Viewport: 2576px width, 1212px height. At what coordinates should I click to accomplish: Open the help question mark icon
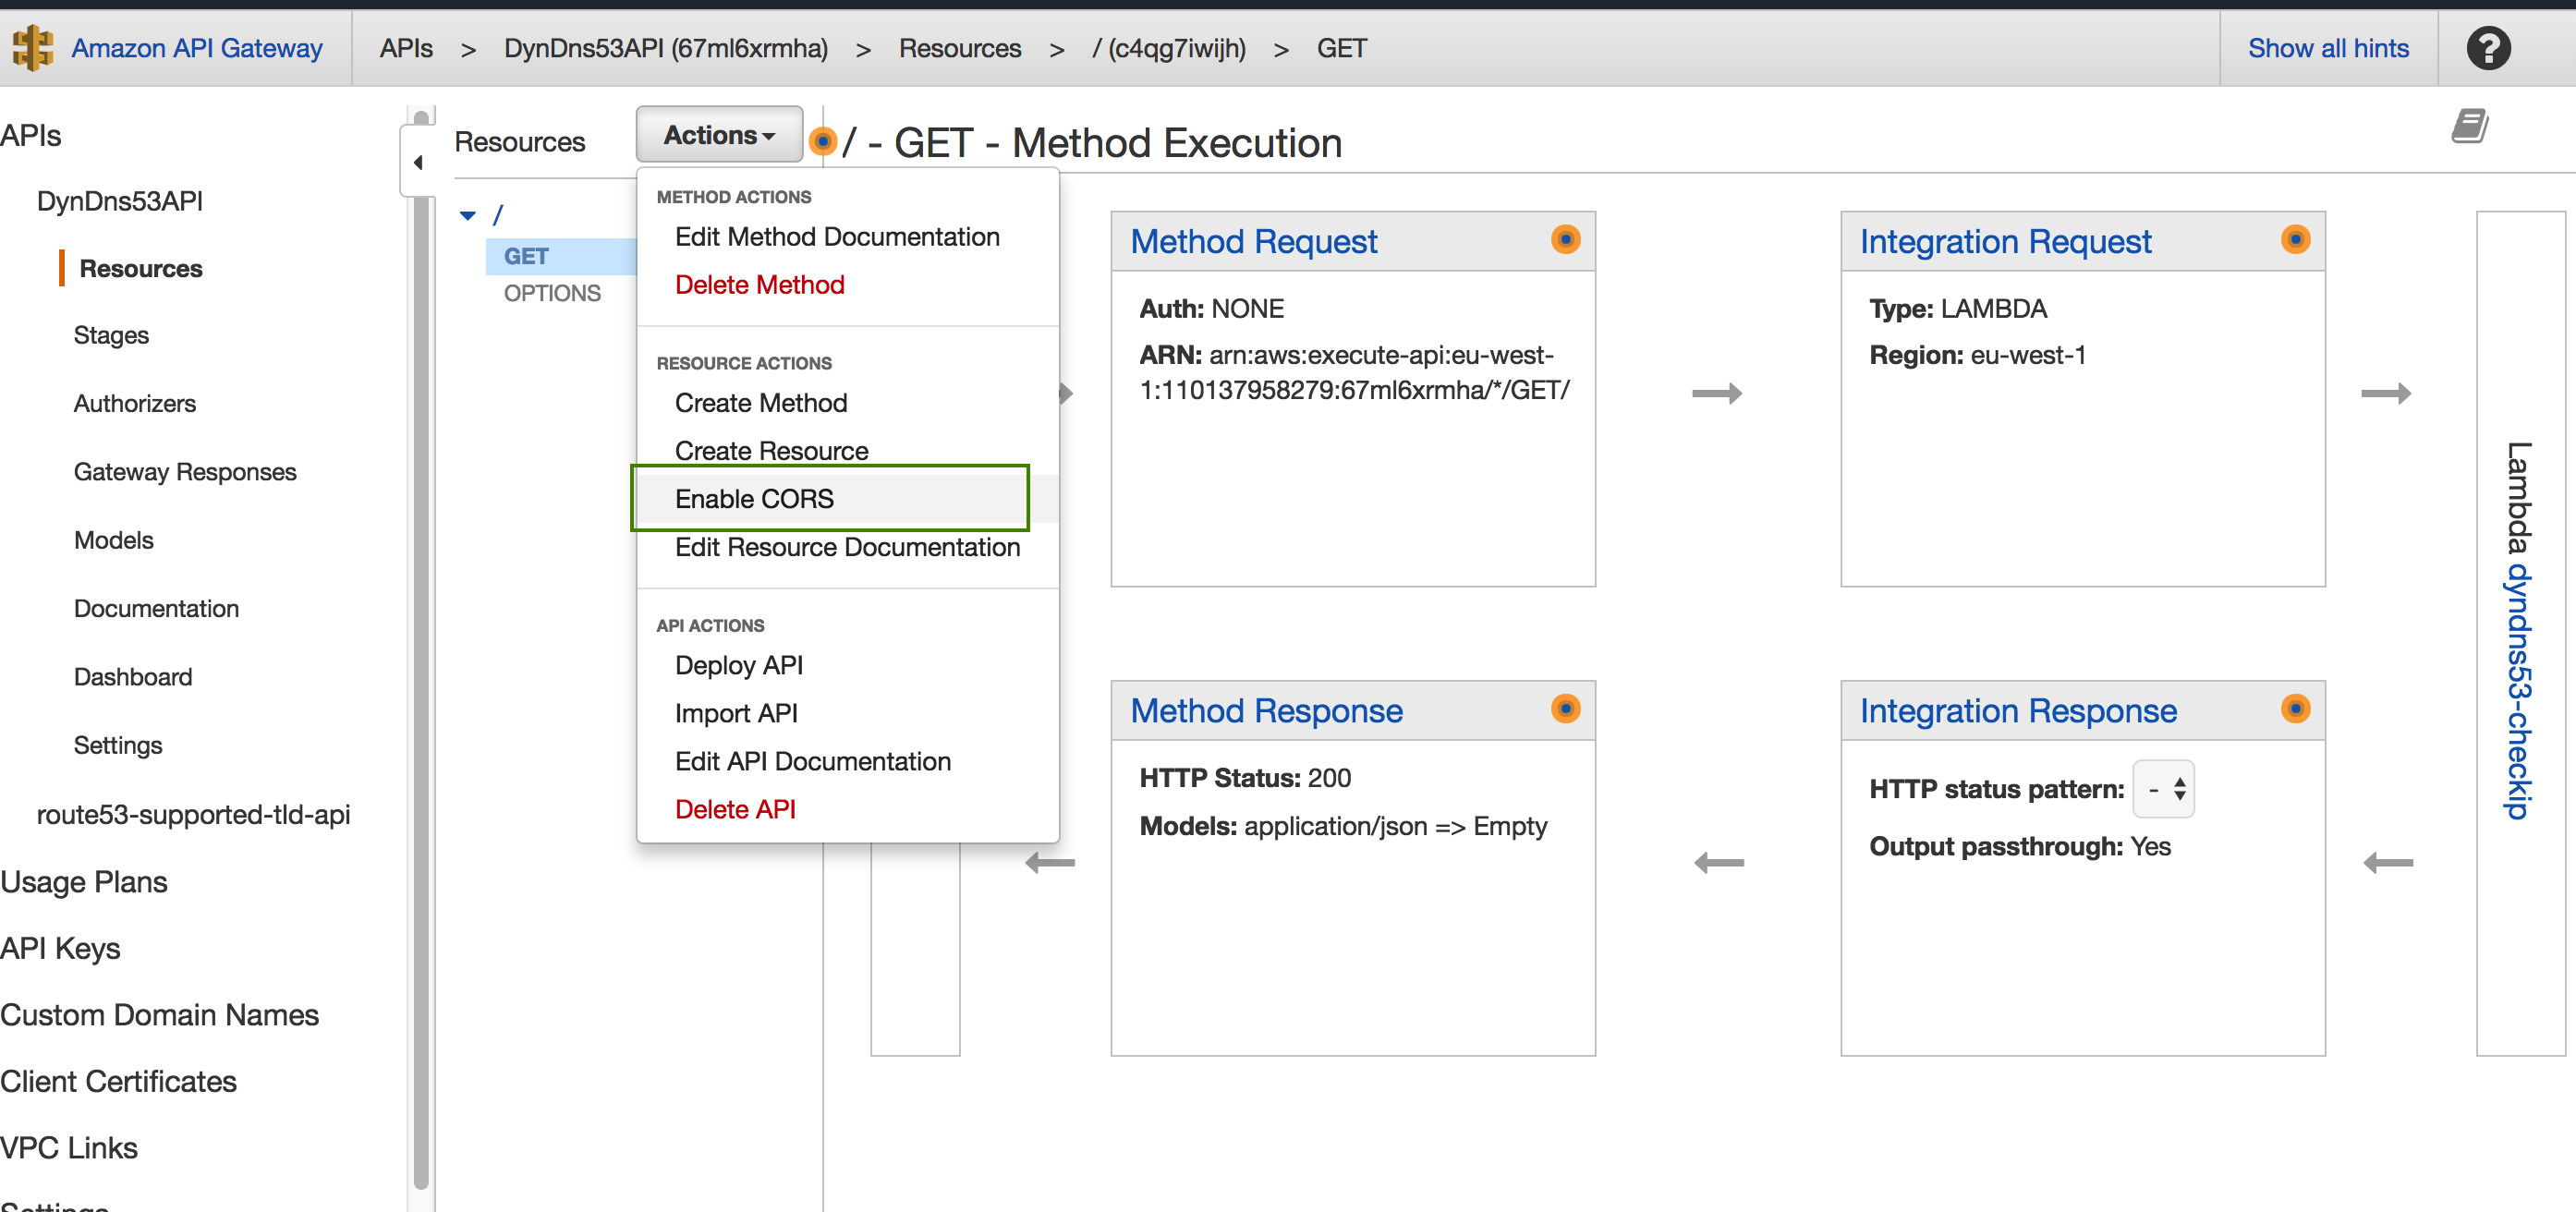coord(2487,47)
